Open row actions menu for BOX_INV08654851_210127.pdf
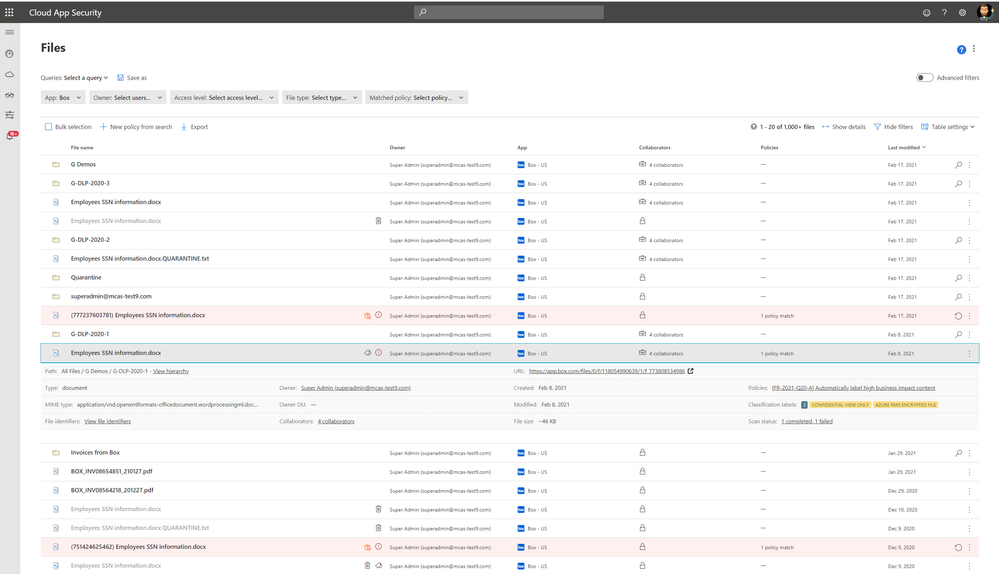 click(970, 472)
